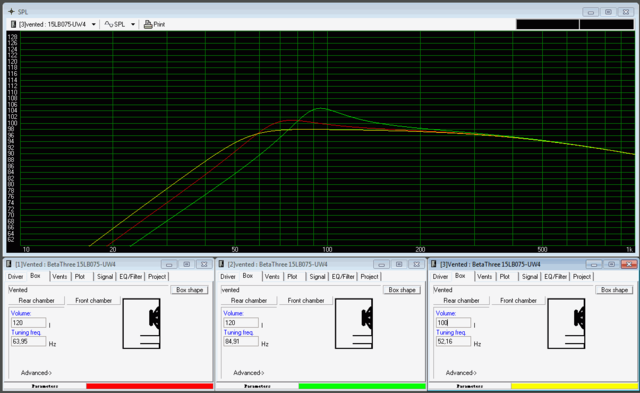Select Rear chamber in [2]vented window

pos(249,301)
